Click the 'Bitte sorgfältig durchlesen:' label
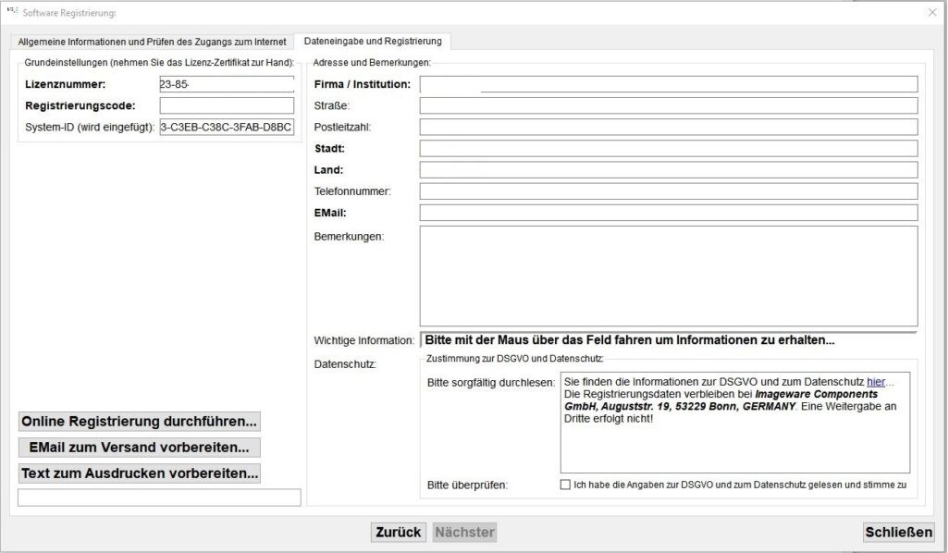 pyautogui.click(x=491, y=383)
